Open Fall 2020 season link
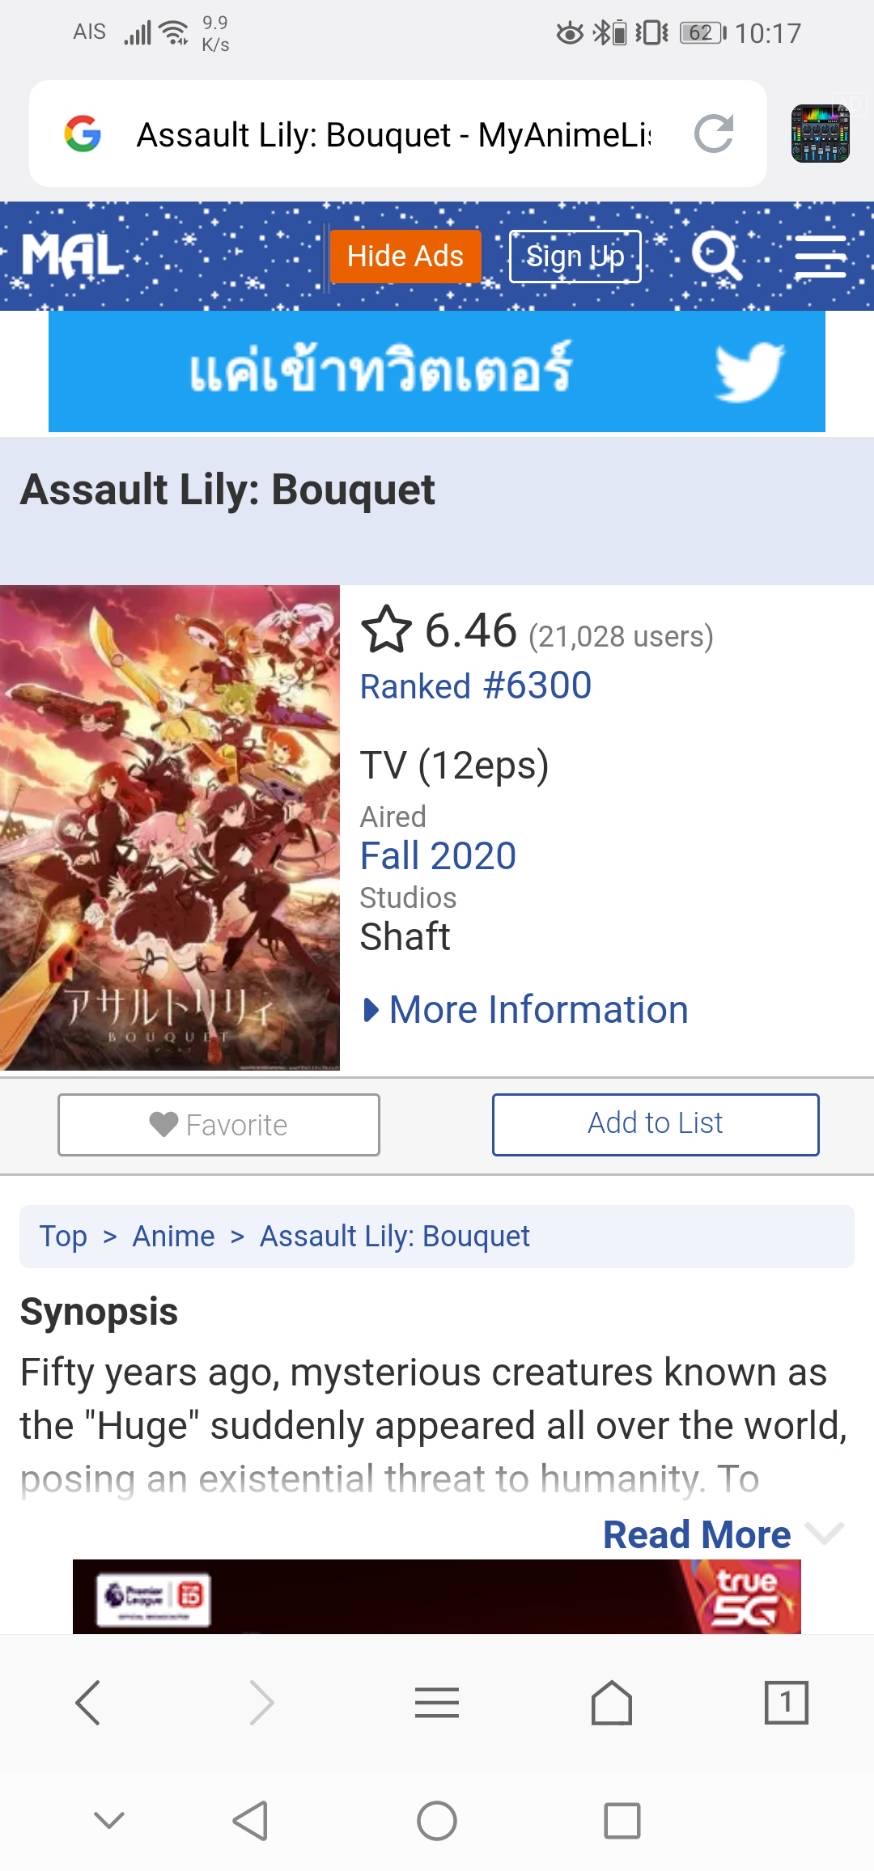 point(438,856)
